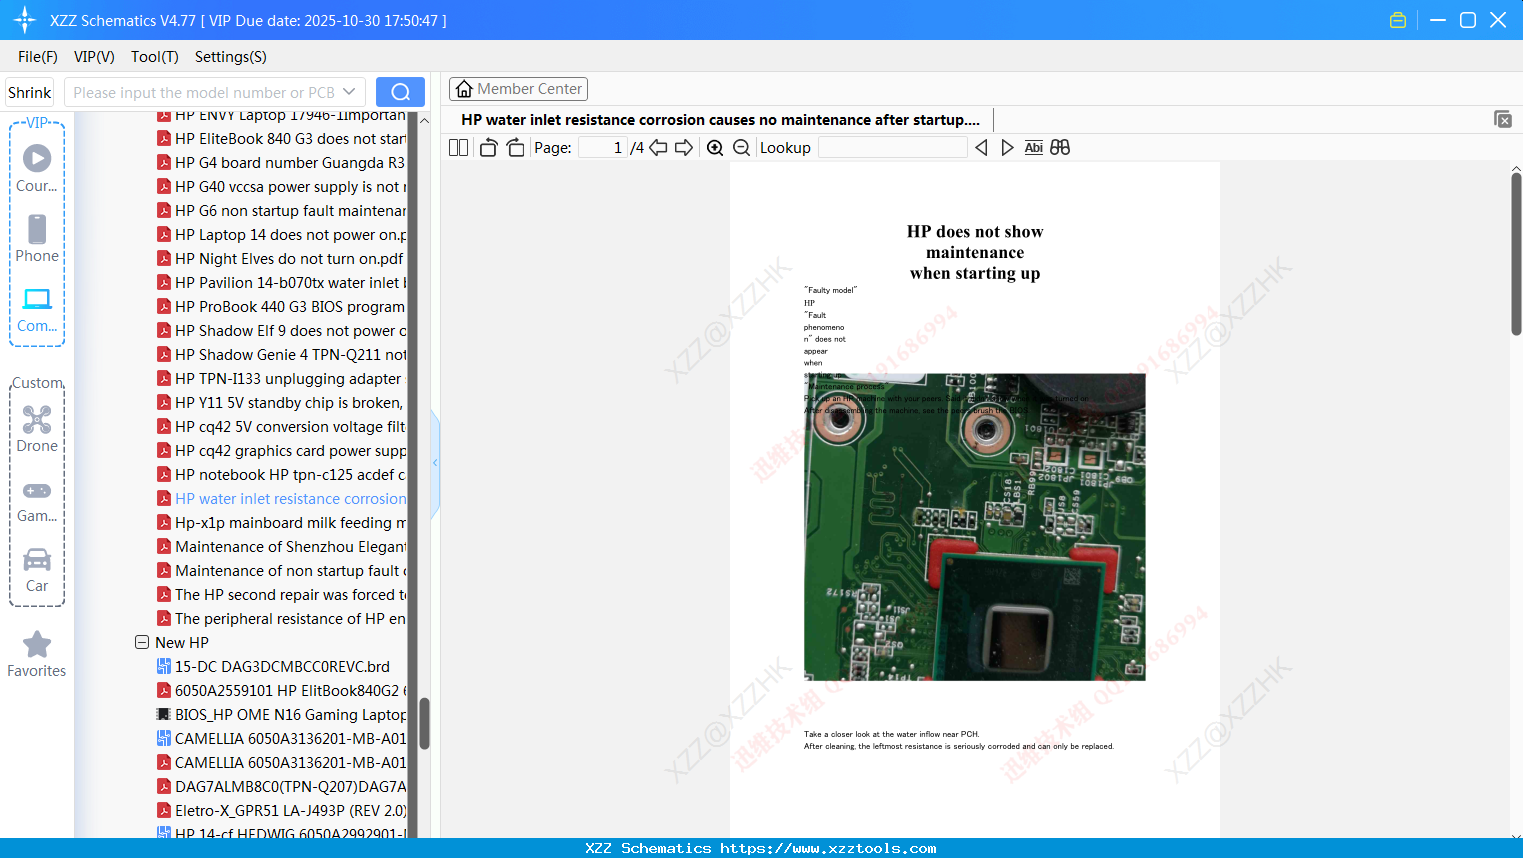
Task: Open the Car category
Action: click(37, 570)
